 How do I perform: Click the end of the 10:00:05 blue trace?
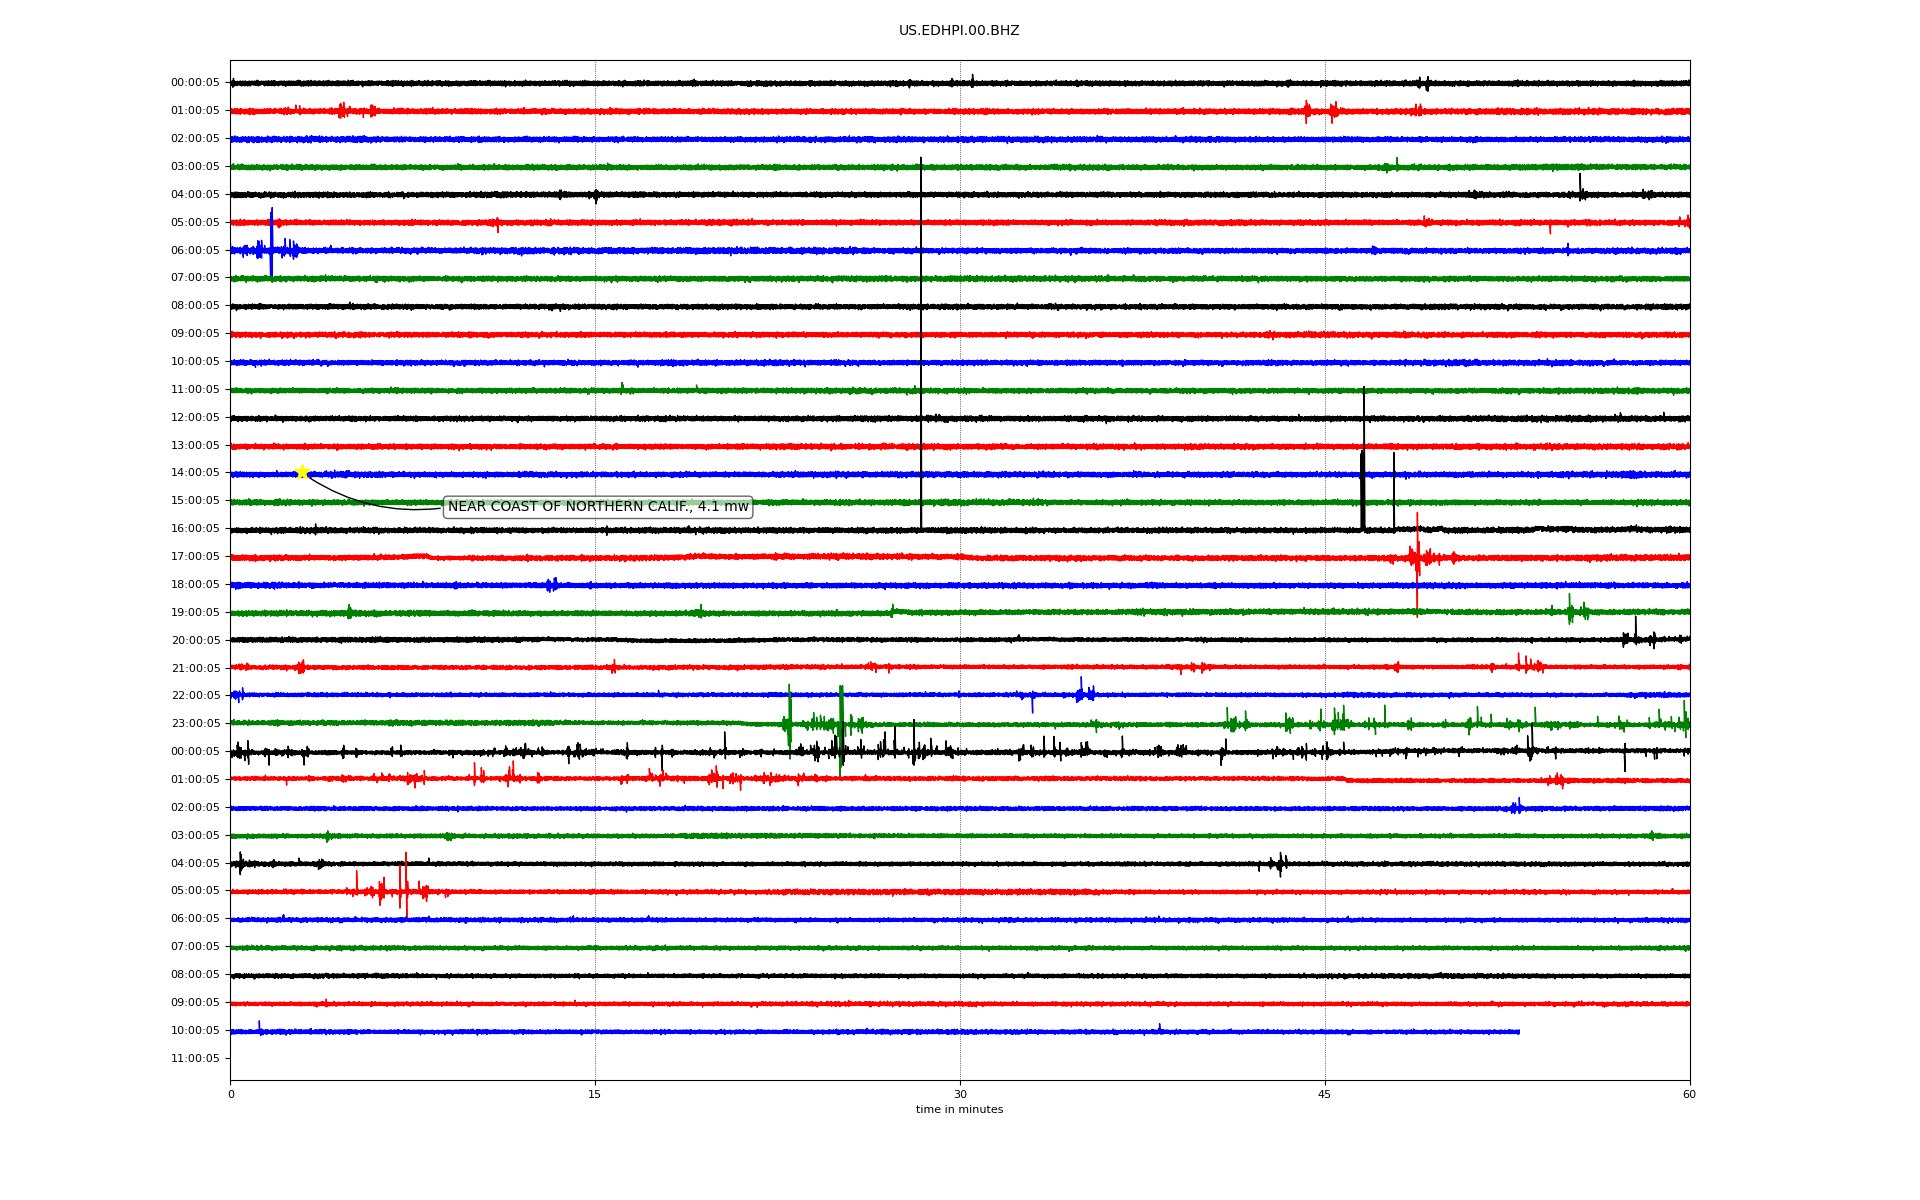1518,1031
